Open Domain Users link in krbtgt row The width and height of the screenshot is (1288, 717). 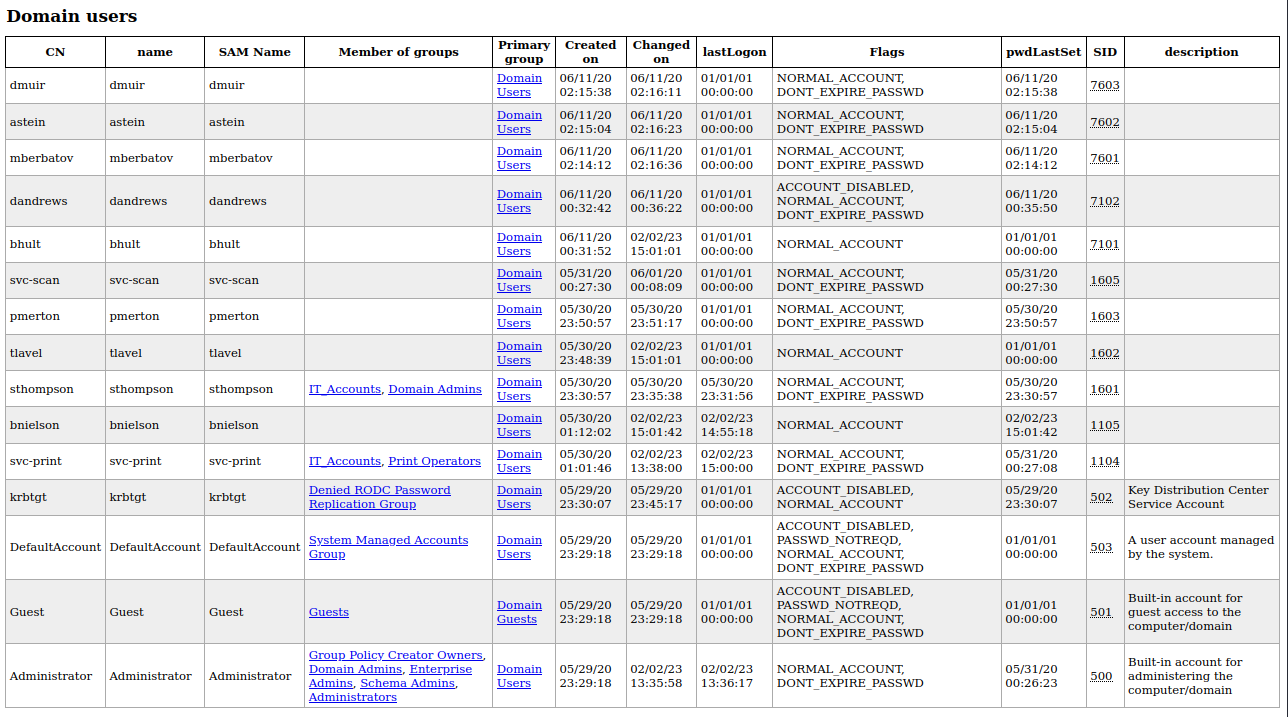[x=519, y=497]
